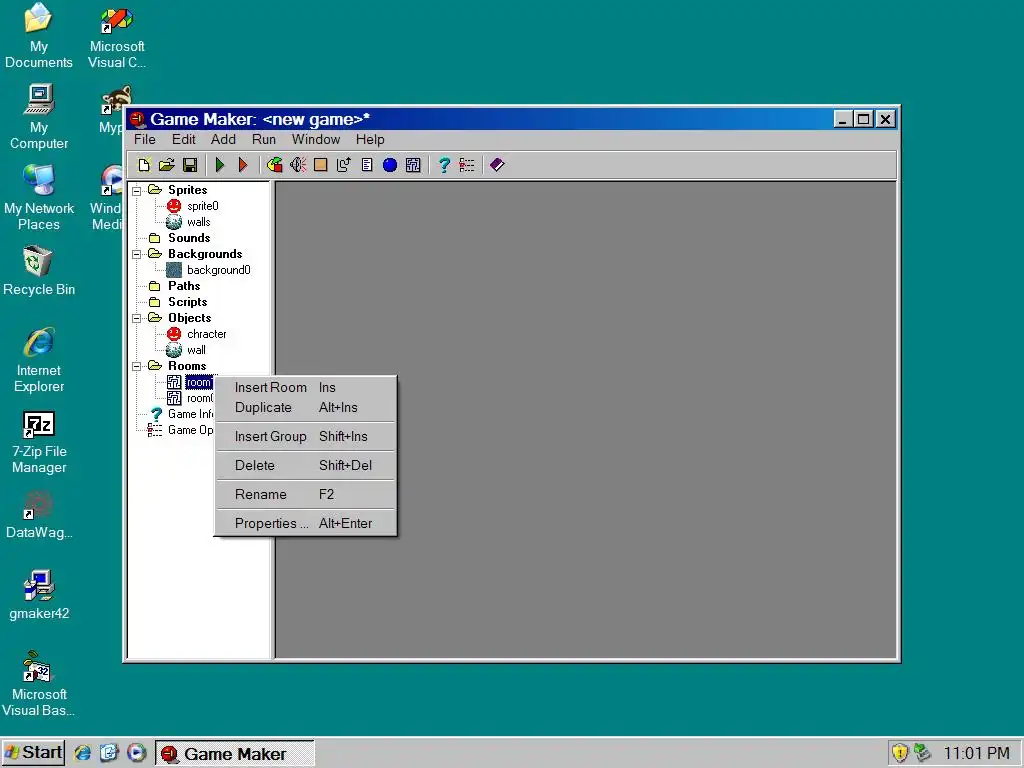The height and width of the screenshot is (768, 1024).
Task: Select the 7-Zip File Manager desktop icon
Action: 39,441
